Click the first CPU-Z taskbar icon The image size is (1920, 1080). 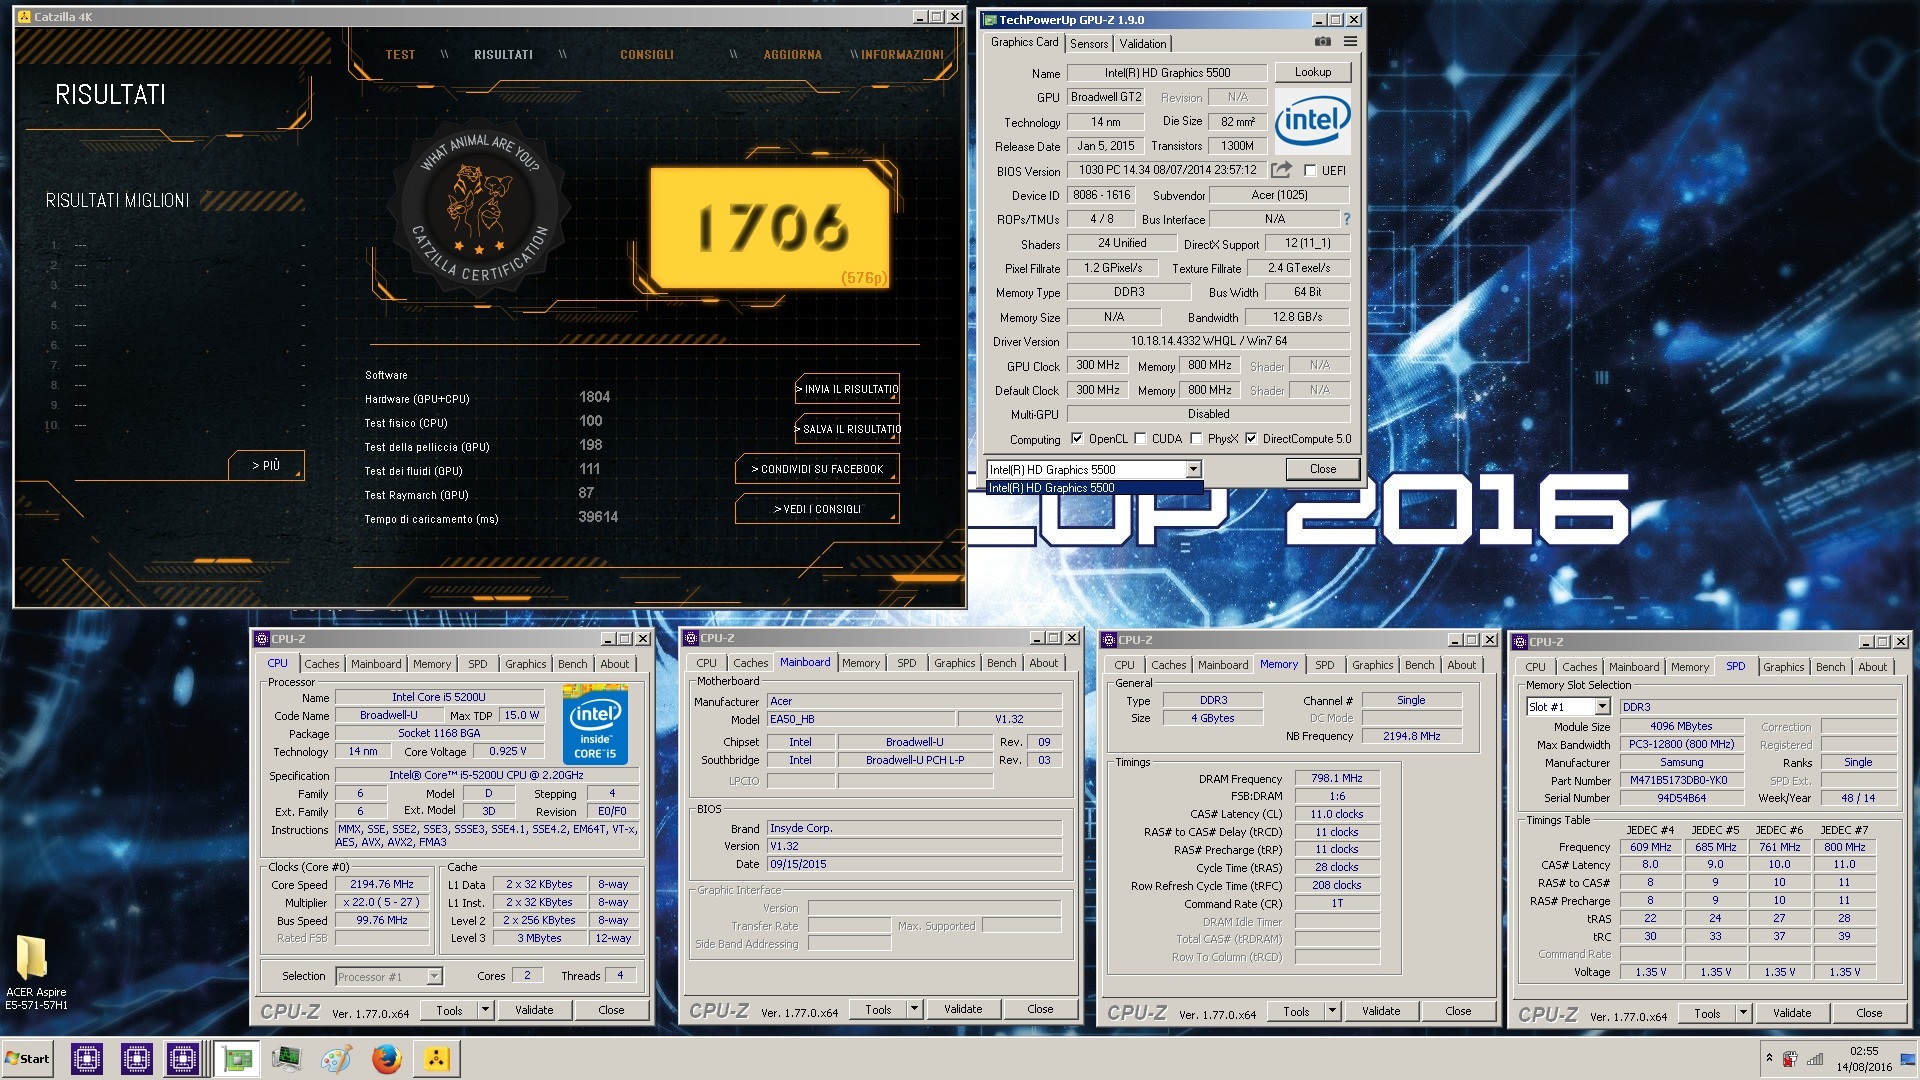(x=87, y=1058)
